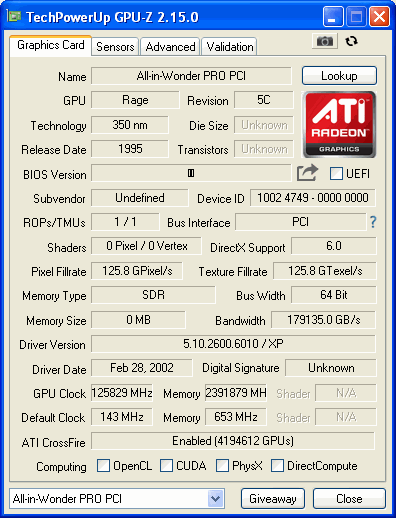Click the Driver Version label

(x=52, y=345)
